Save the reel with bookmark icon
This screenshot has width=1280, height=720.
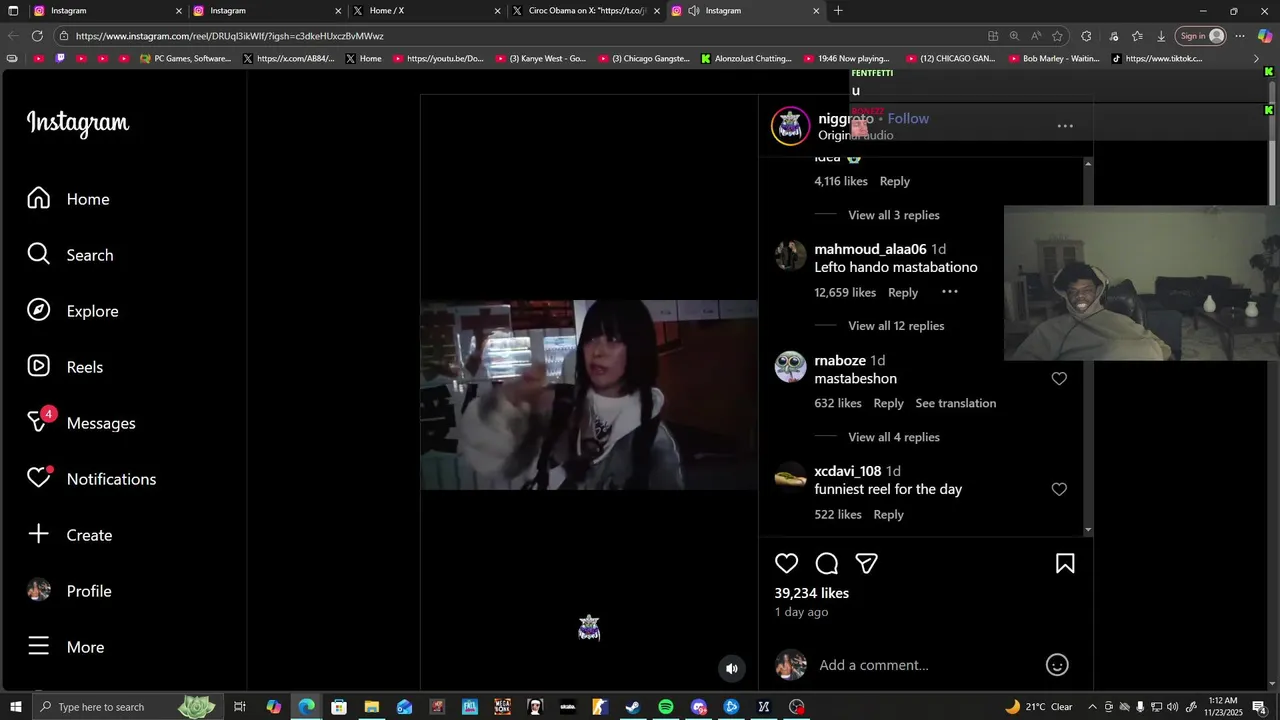coord(1065,563)
